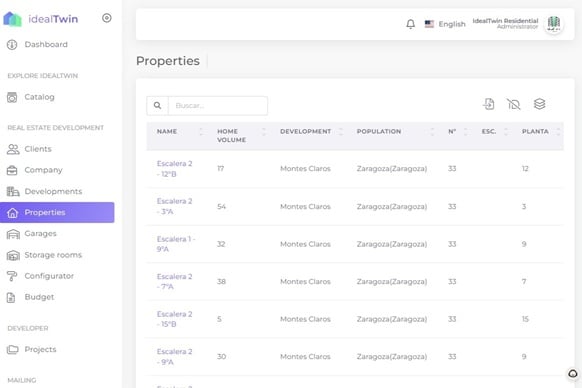Image resolution: width=582 pixels, height=388 pixels.
Task: Open Company in the sidebar
Action: coord(43,170)
